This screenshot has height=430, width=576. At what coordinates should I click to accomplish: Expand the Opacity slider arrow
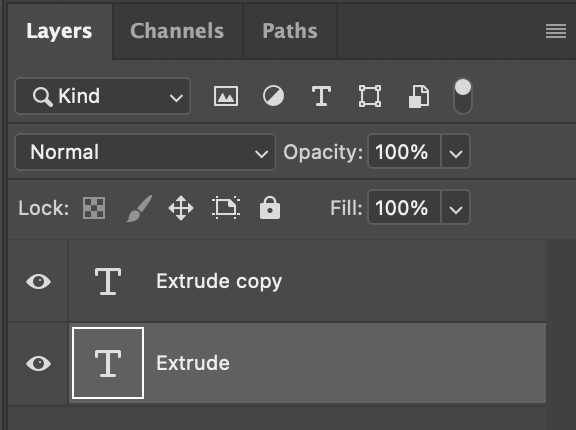click(x=456, y=152)
